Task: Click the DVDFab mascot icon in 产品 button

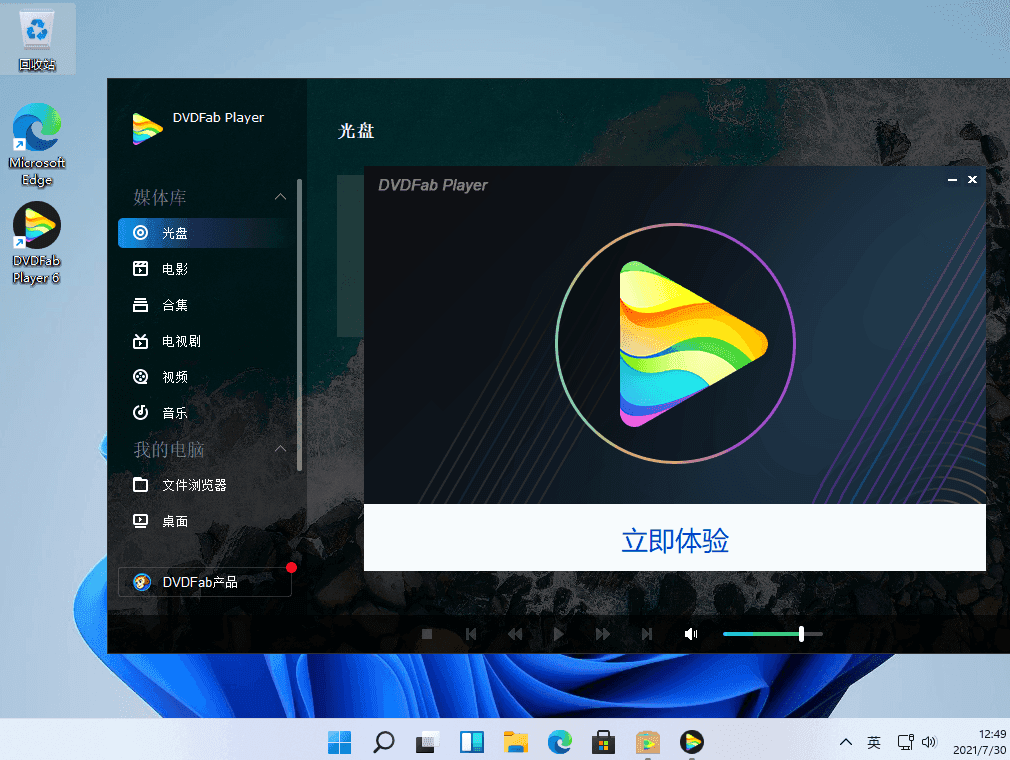Action: tap(142, 582)
